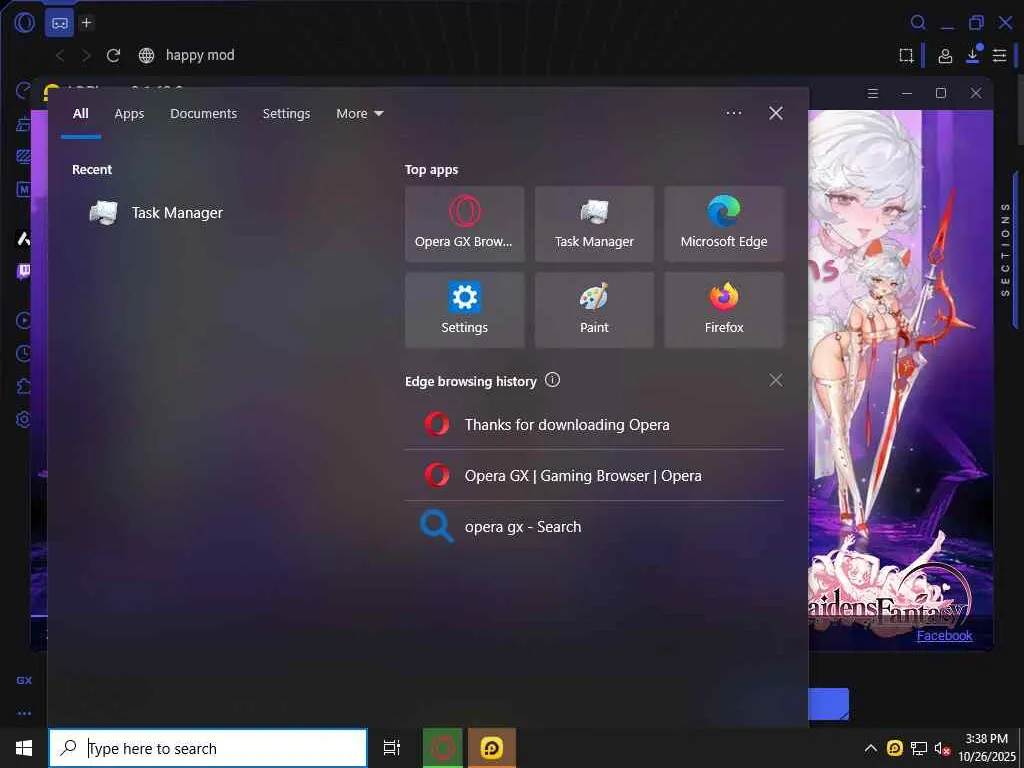Add a new Opera GX tab
1024x768 pixels.
pos(86,23)
